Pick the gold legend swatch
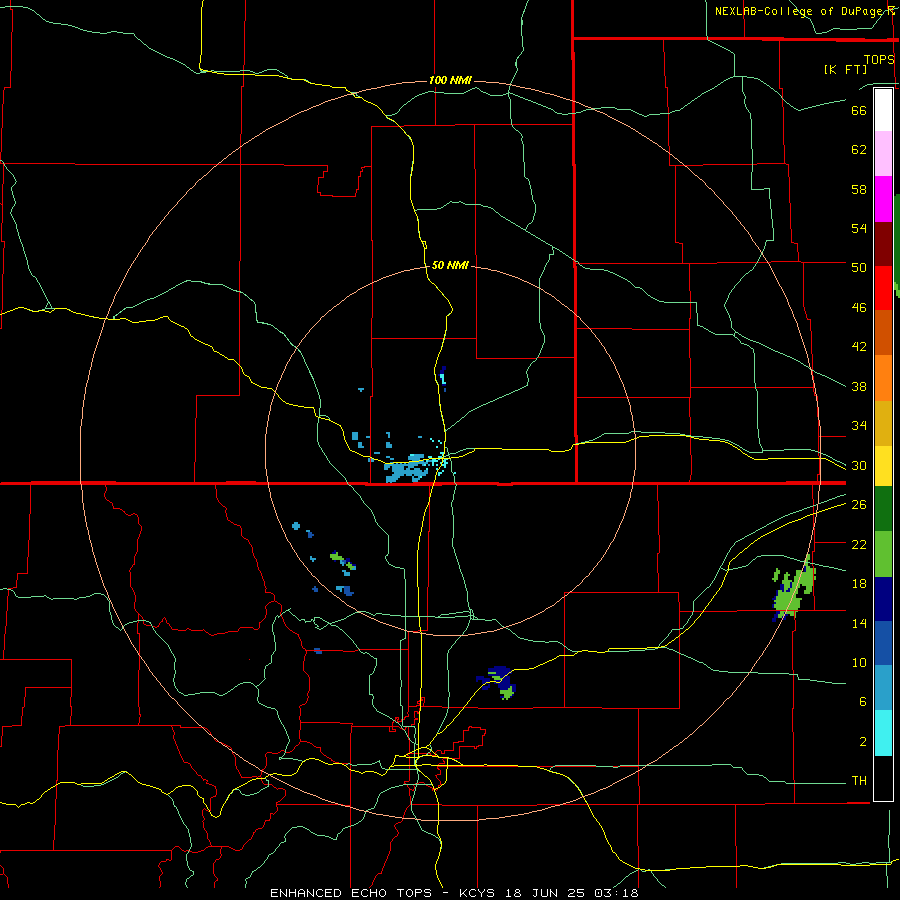The image size is (900, 900). point(883,422)
